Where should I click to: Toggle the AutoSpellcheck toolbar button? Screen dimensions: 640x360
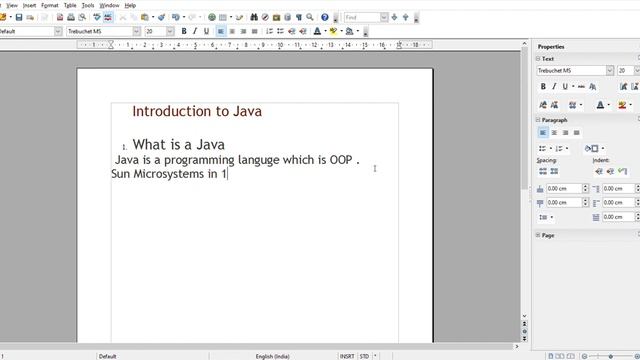[108, 17]
